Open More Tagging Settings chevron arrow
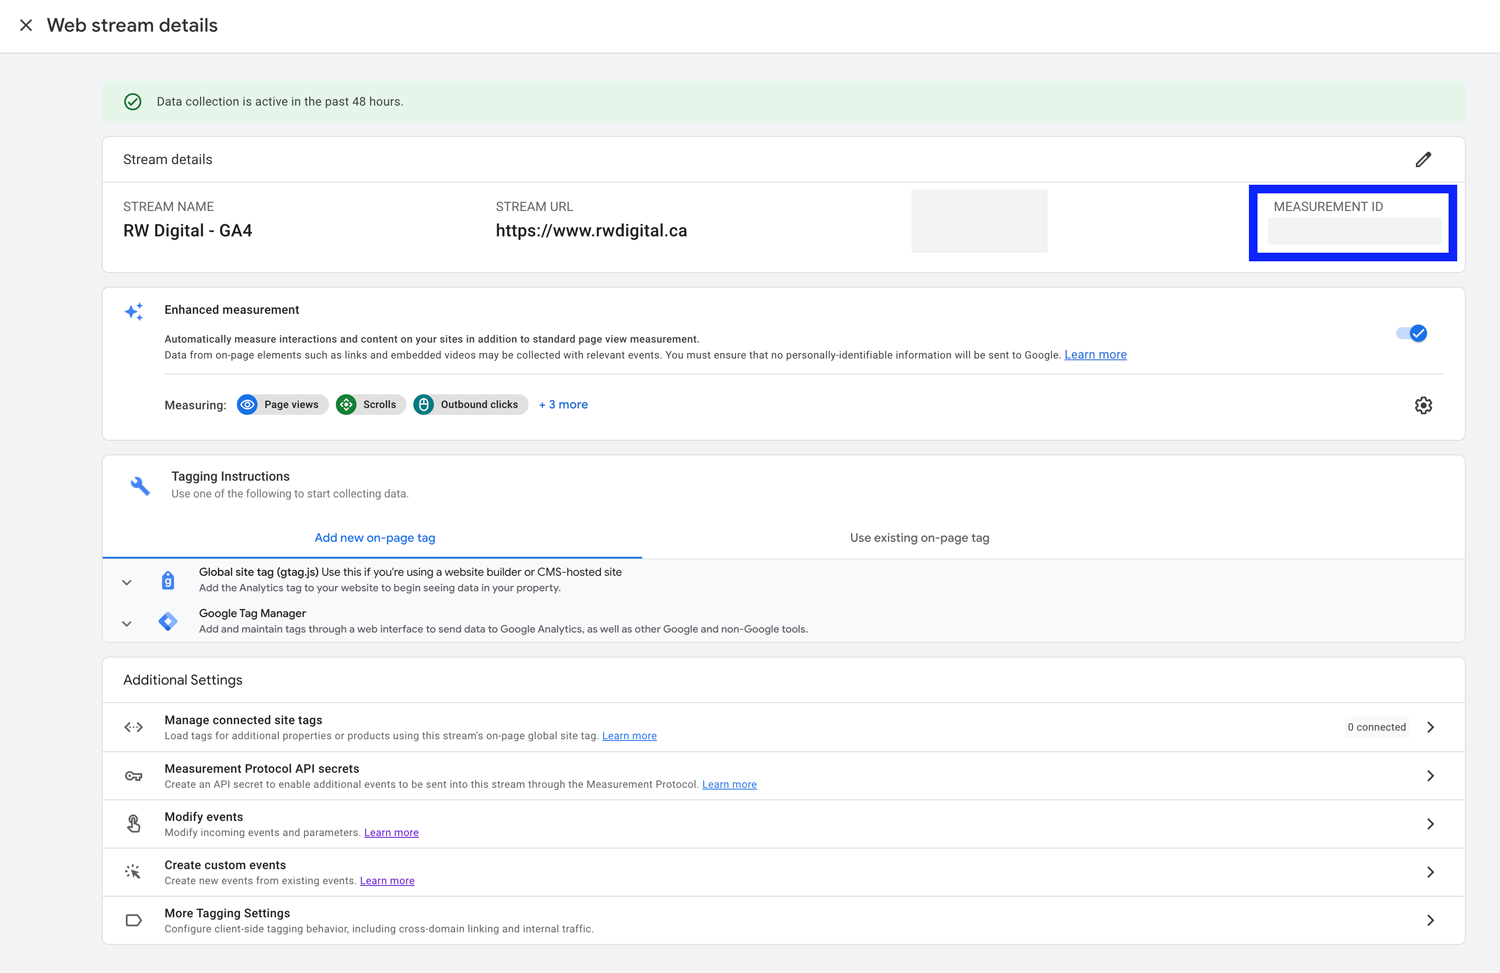 [1431, 920]
